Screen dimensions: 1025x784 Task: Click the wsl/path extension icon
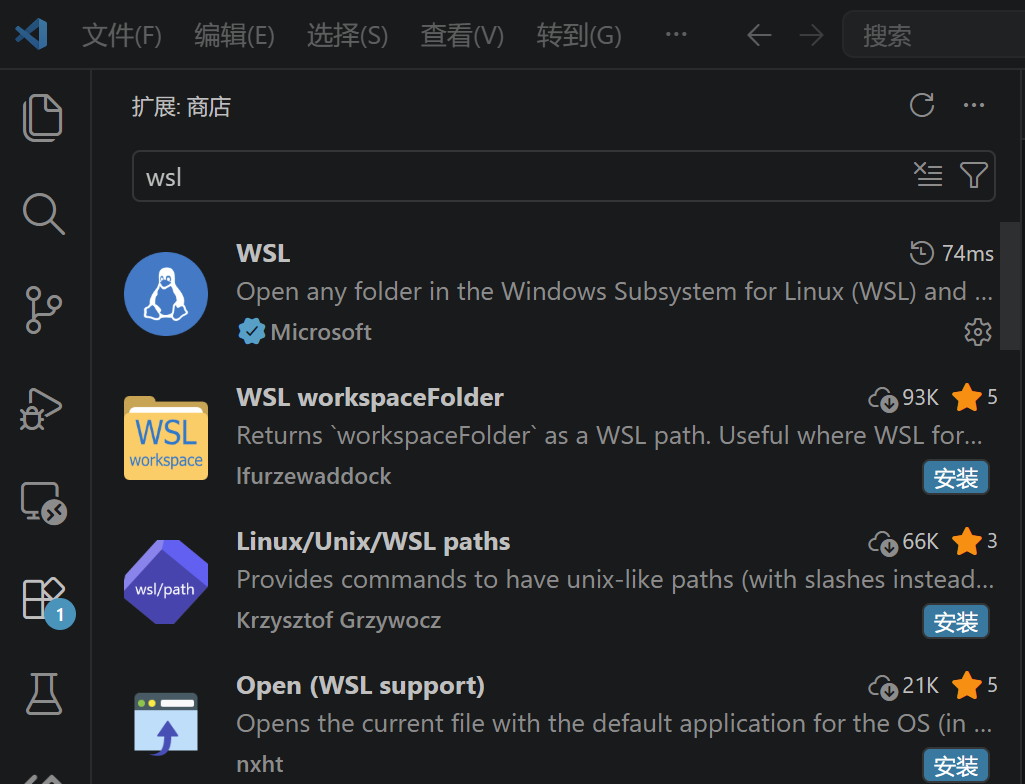(x=166, y=582)
